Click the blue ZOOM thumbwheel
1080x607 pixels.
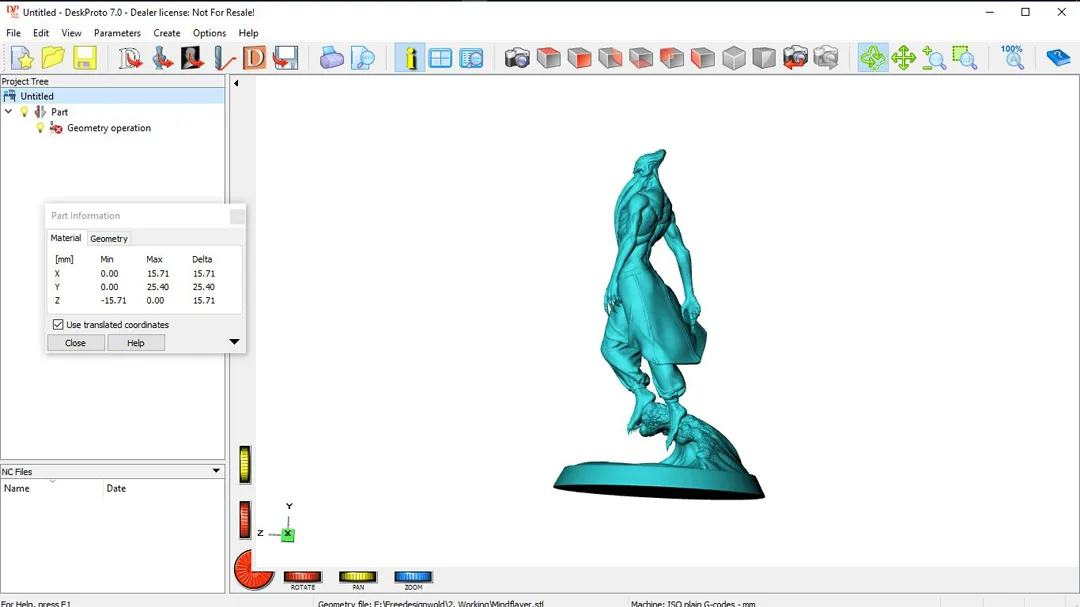click(x=413, y=577)
